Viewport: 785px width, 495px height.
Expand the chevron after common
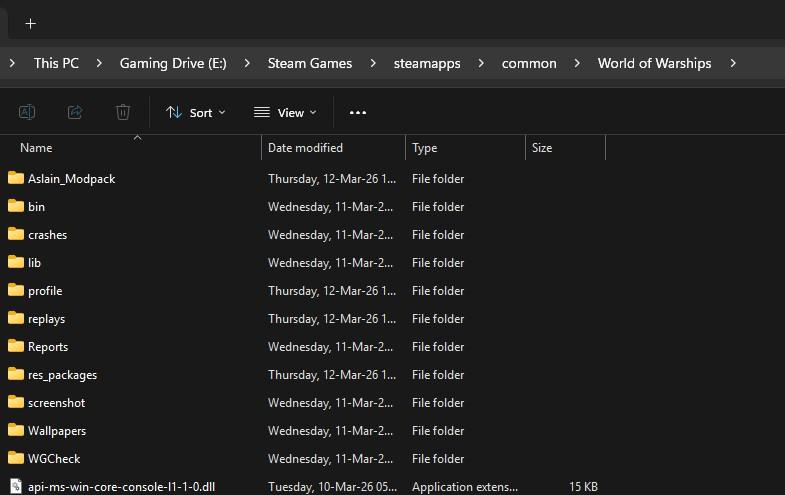[x=577, y=63]
